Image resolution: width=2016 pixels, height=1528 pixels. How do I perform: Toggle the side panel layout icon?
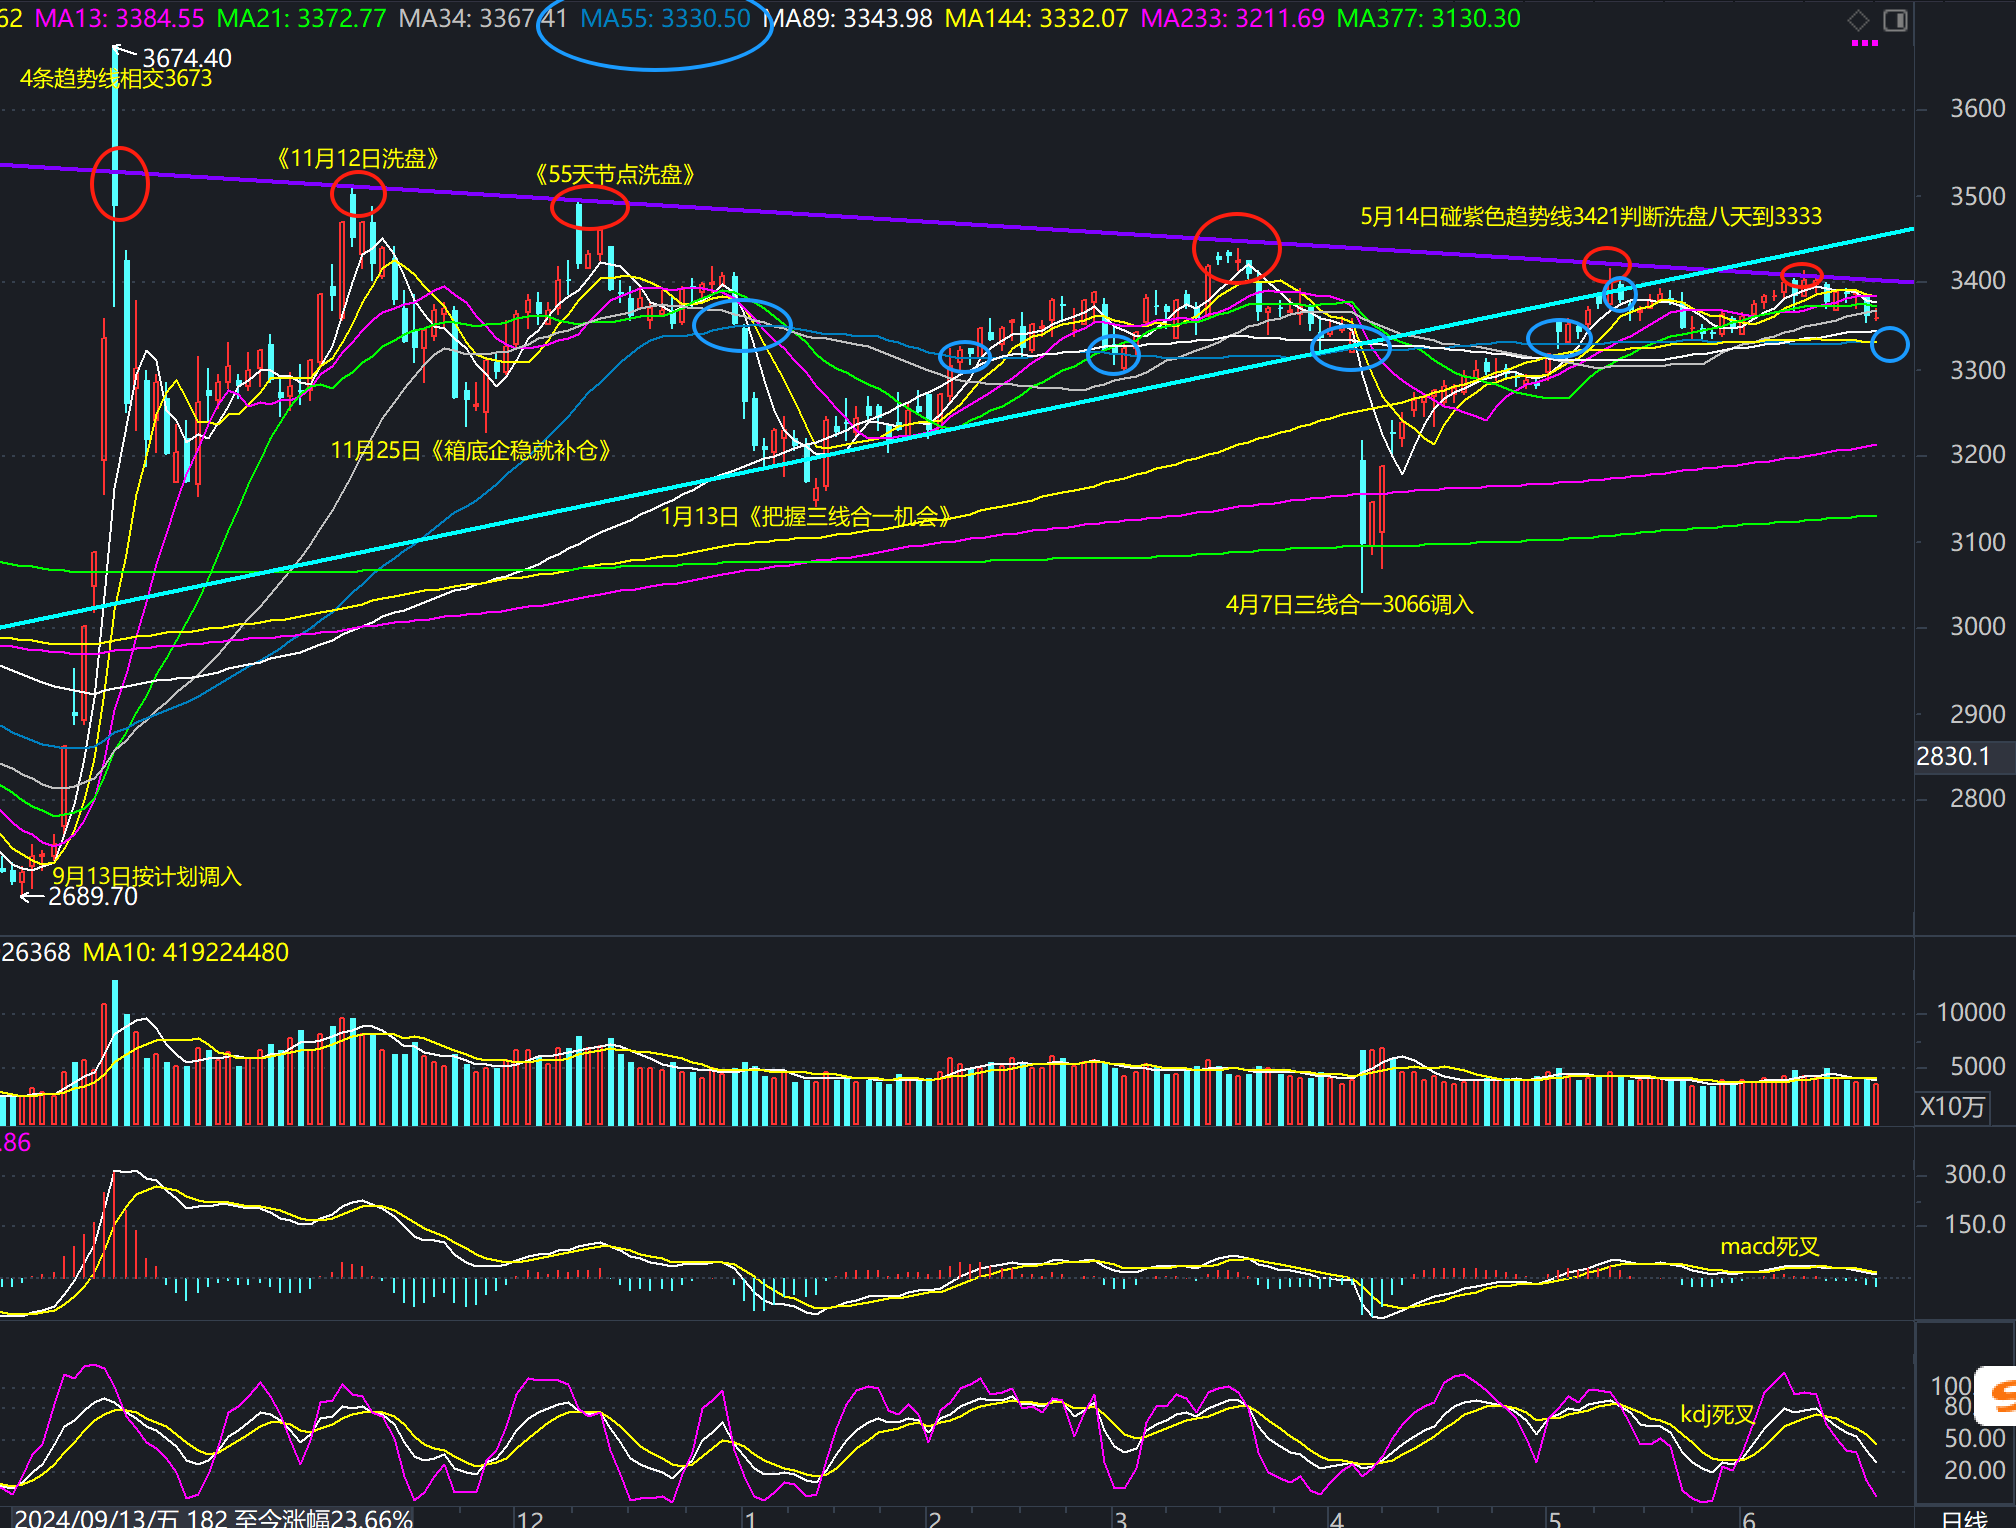pyautogui.click(x=1895, y=20)
